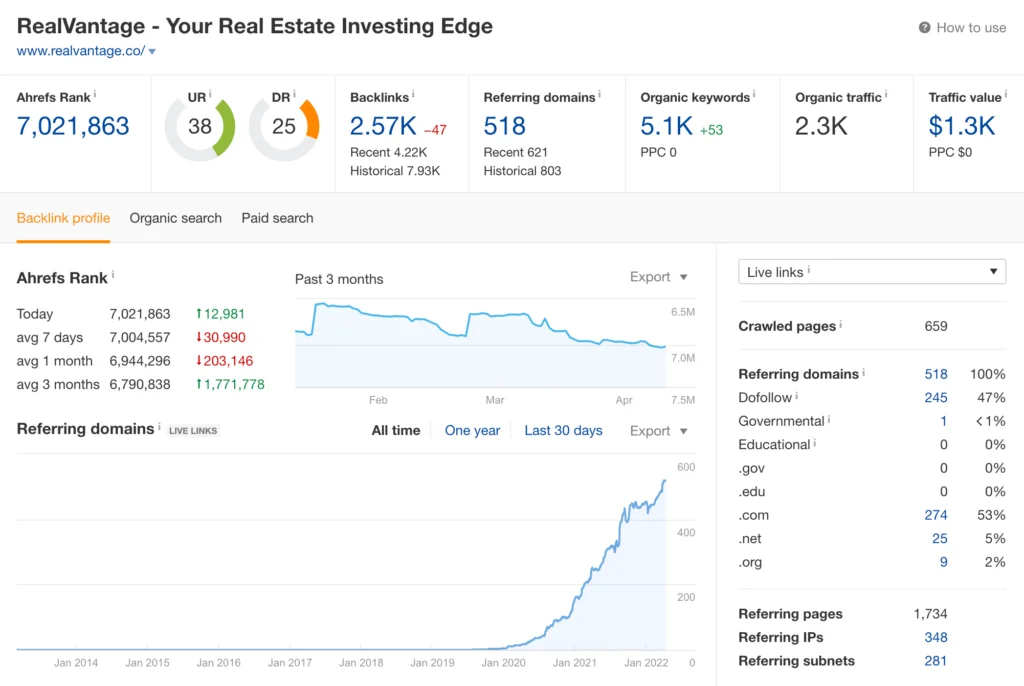Click info icon next to Backlinks heading
This screenshot has width=1024, height=686.
413,96
